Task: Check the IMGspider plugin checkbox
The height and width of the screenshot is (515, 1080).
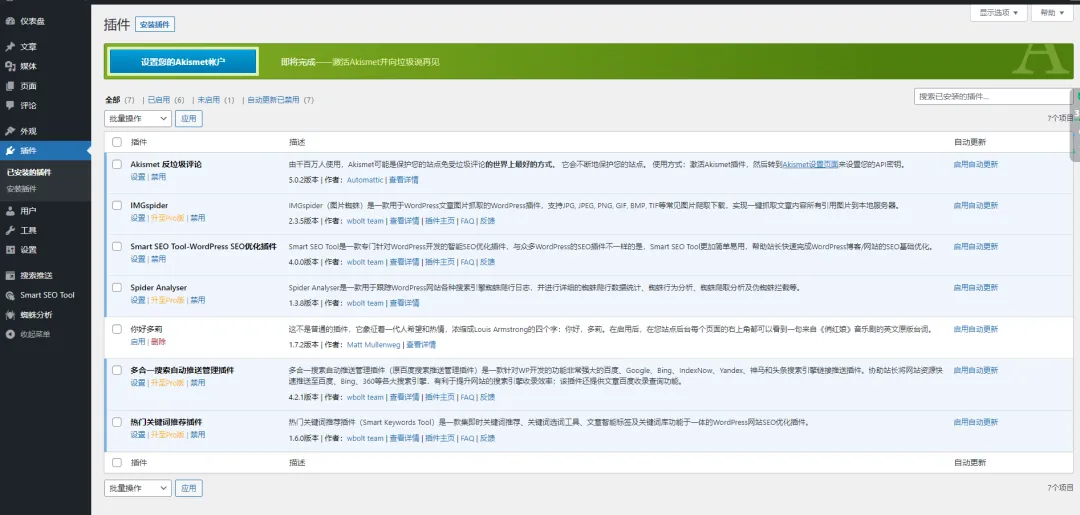Action: point(116,205)
